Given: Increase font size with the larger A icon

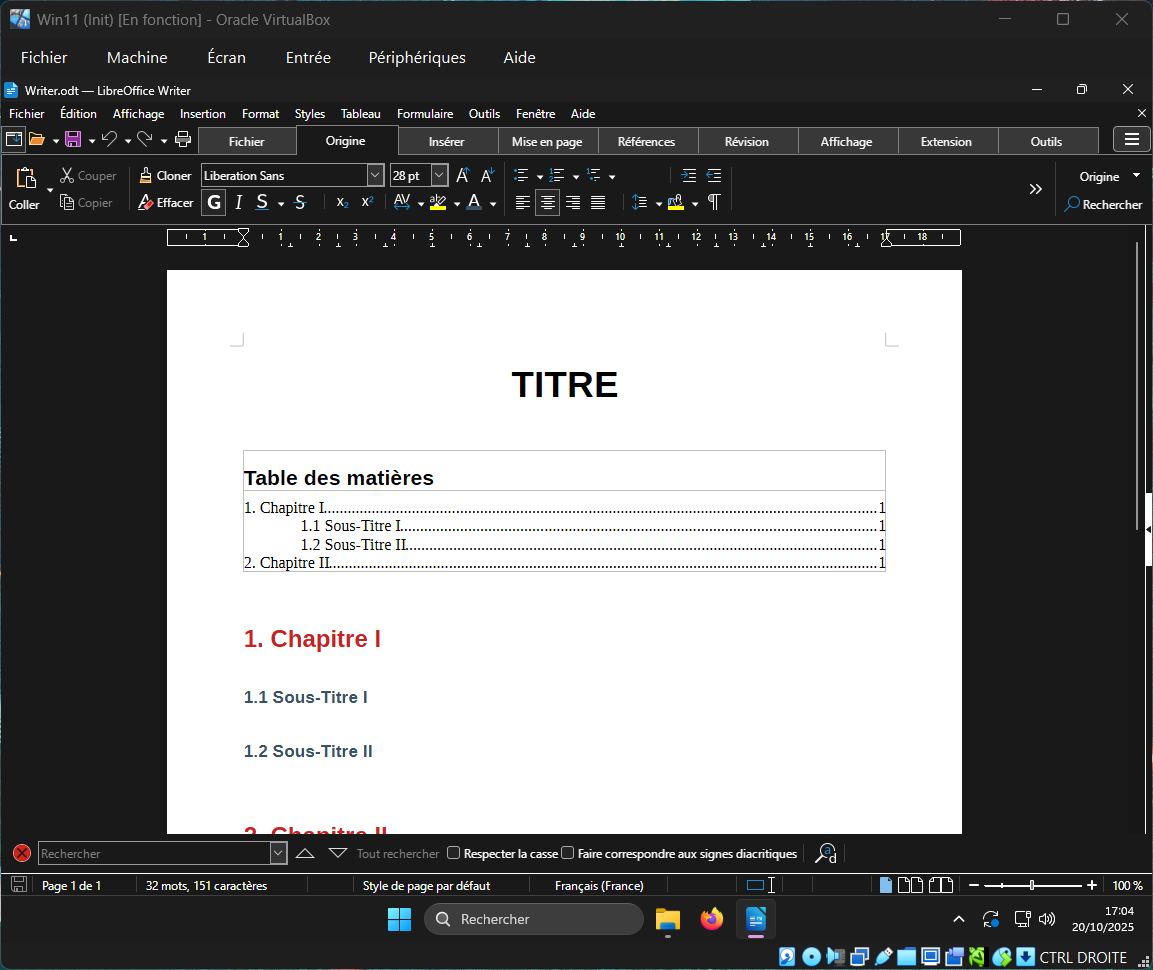Looking at the screenshot, I should (463, 176).
